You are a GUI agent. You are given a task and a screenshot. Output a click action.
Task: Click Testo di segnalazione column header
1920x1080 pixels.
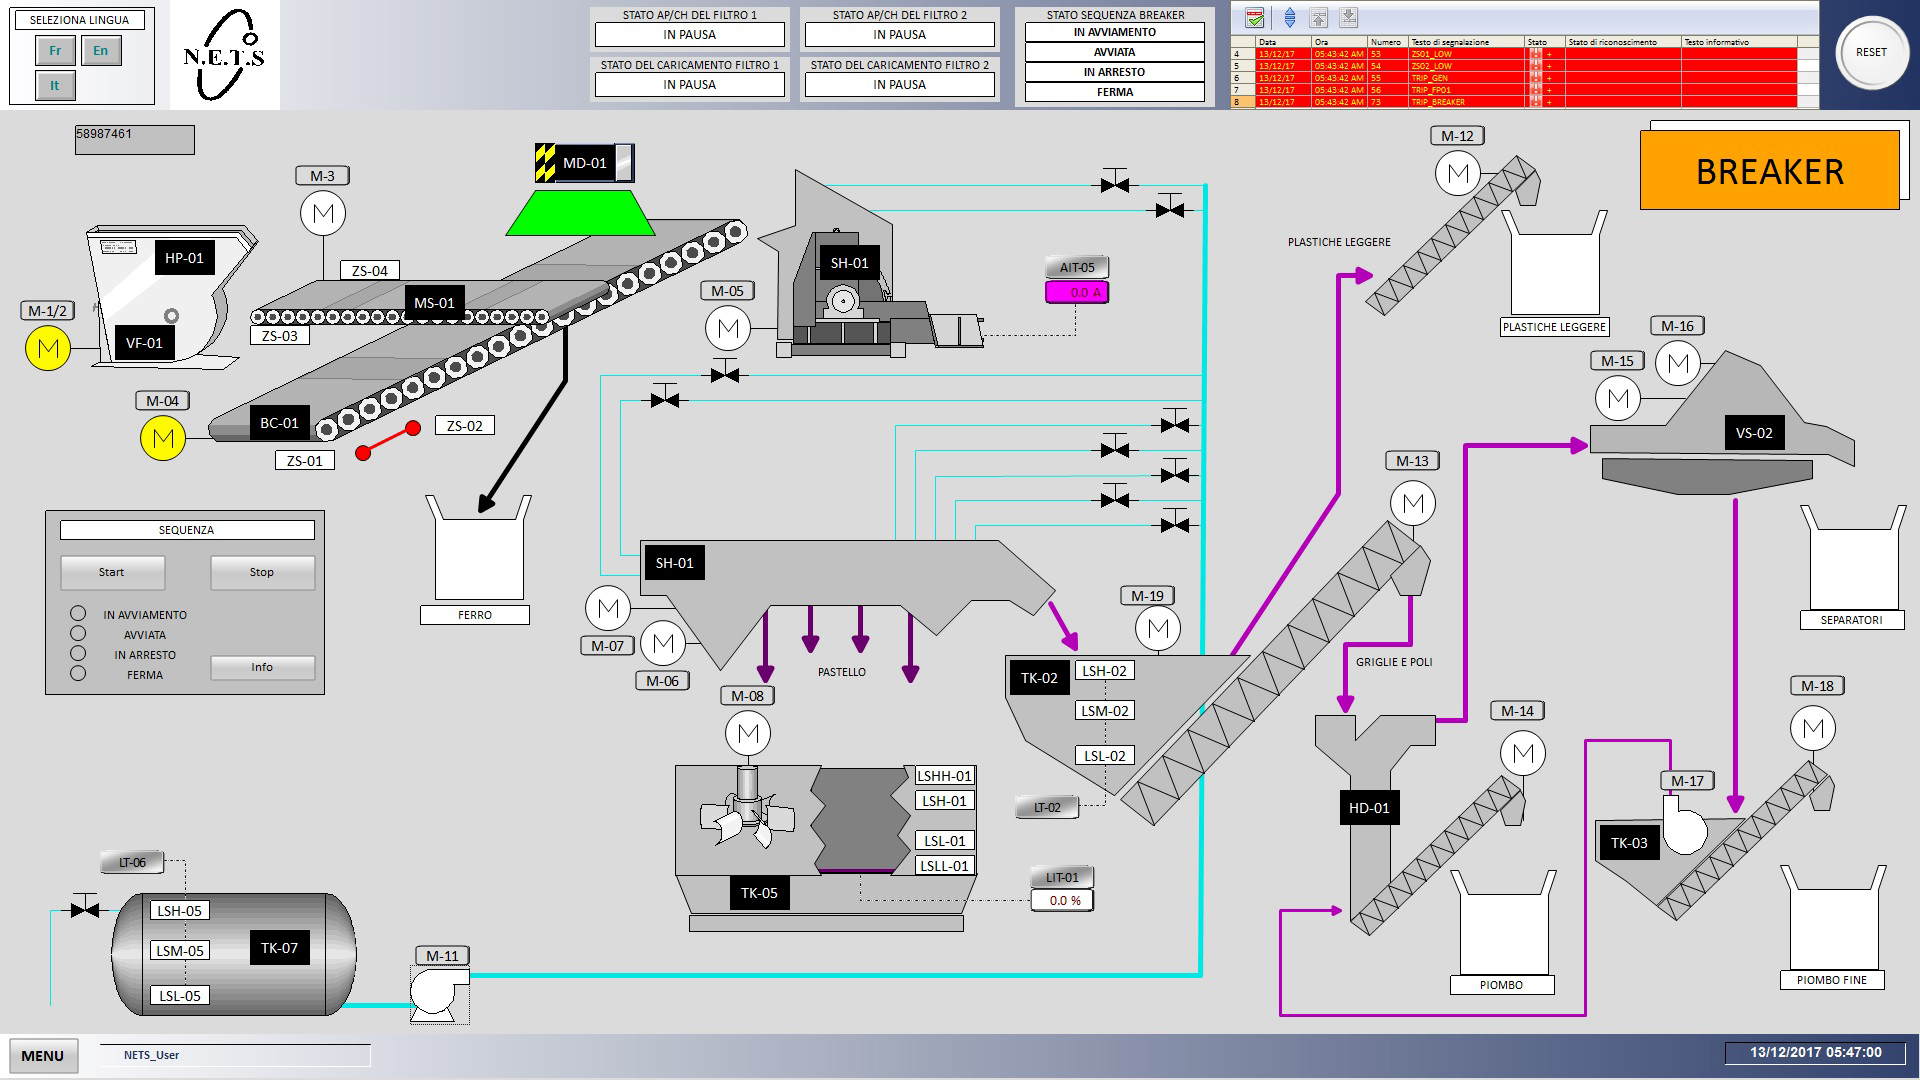coord(1466,42)
